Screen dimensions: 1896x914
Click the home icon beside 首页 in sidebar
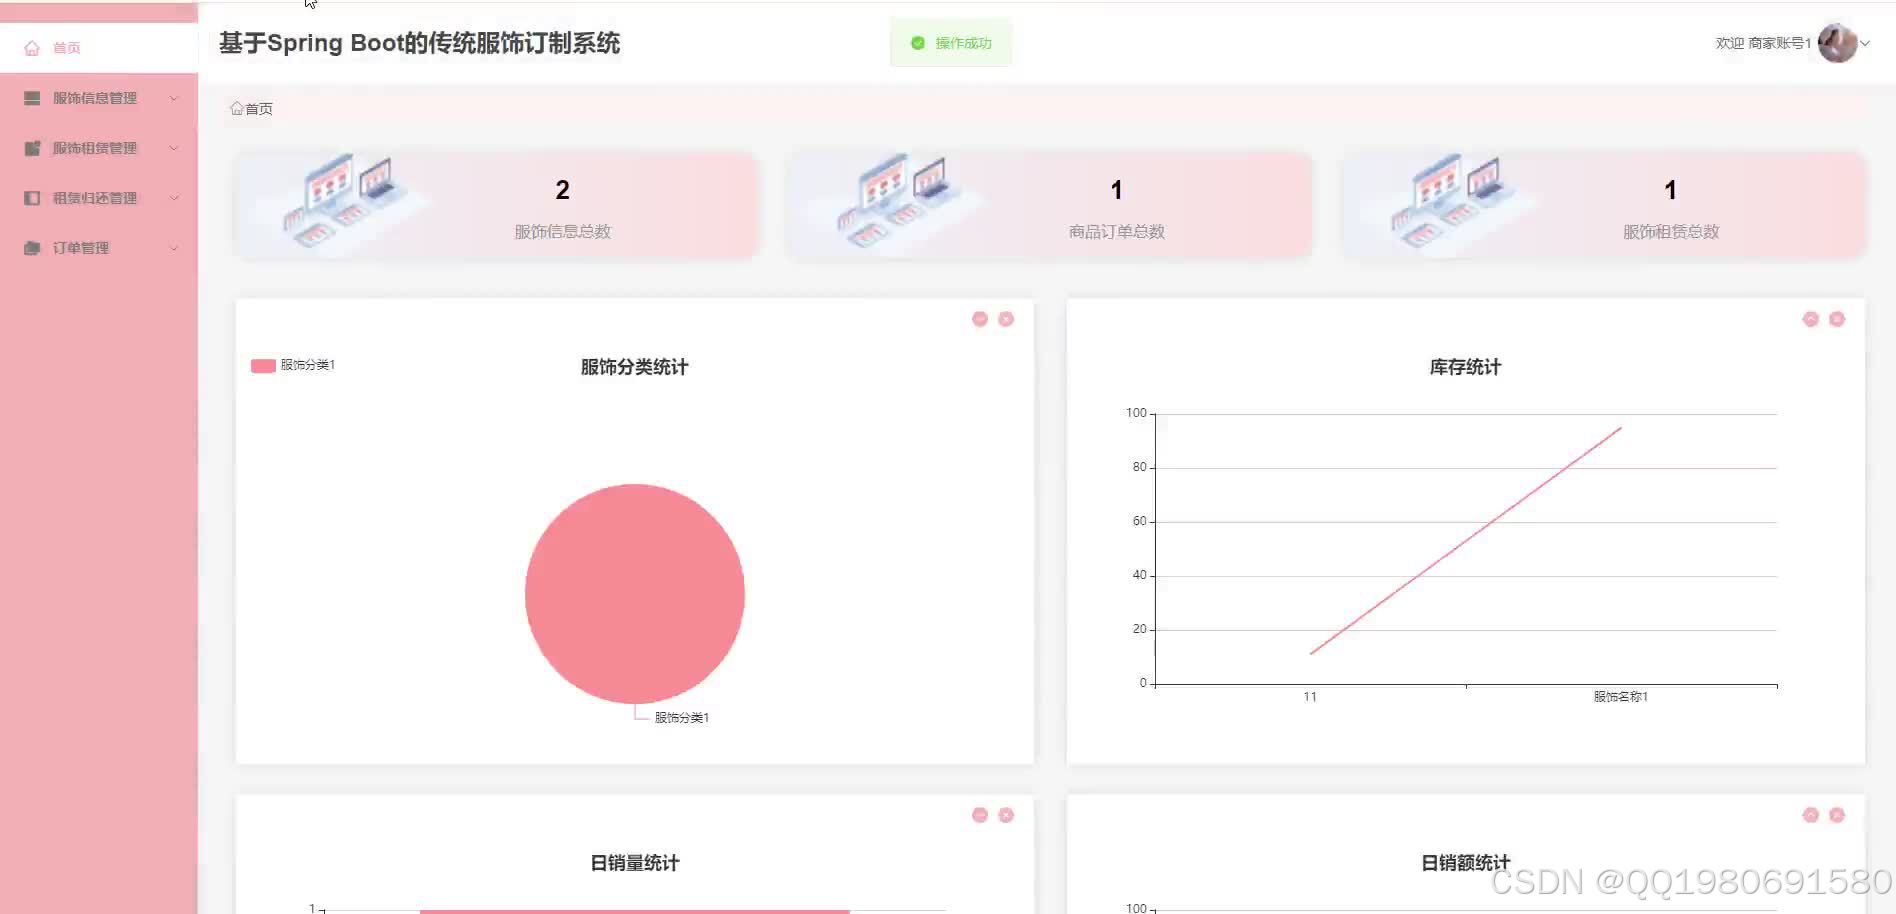pos(31,47)
